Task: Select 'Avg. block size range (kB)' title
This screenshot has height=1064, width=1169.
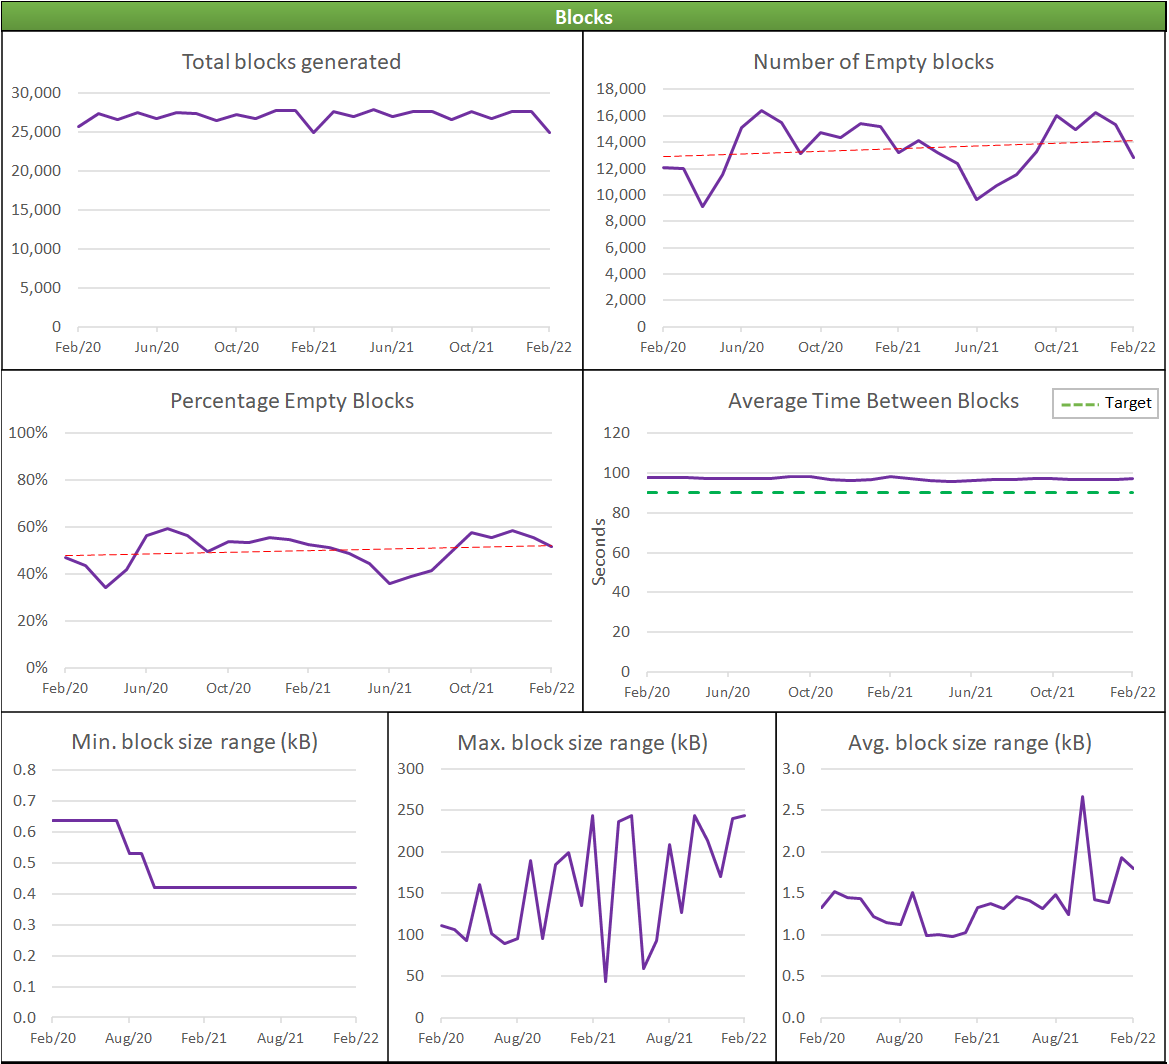Action: coord(969,743)
